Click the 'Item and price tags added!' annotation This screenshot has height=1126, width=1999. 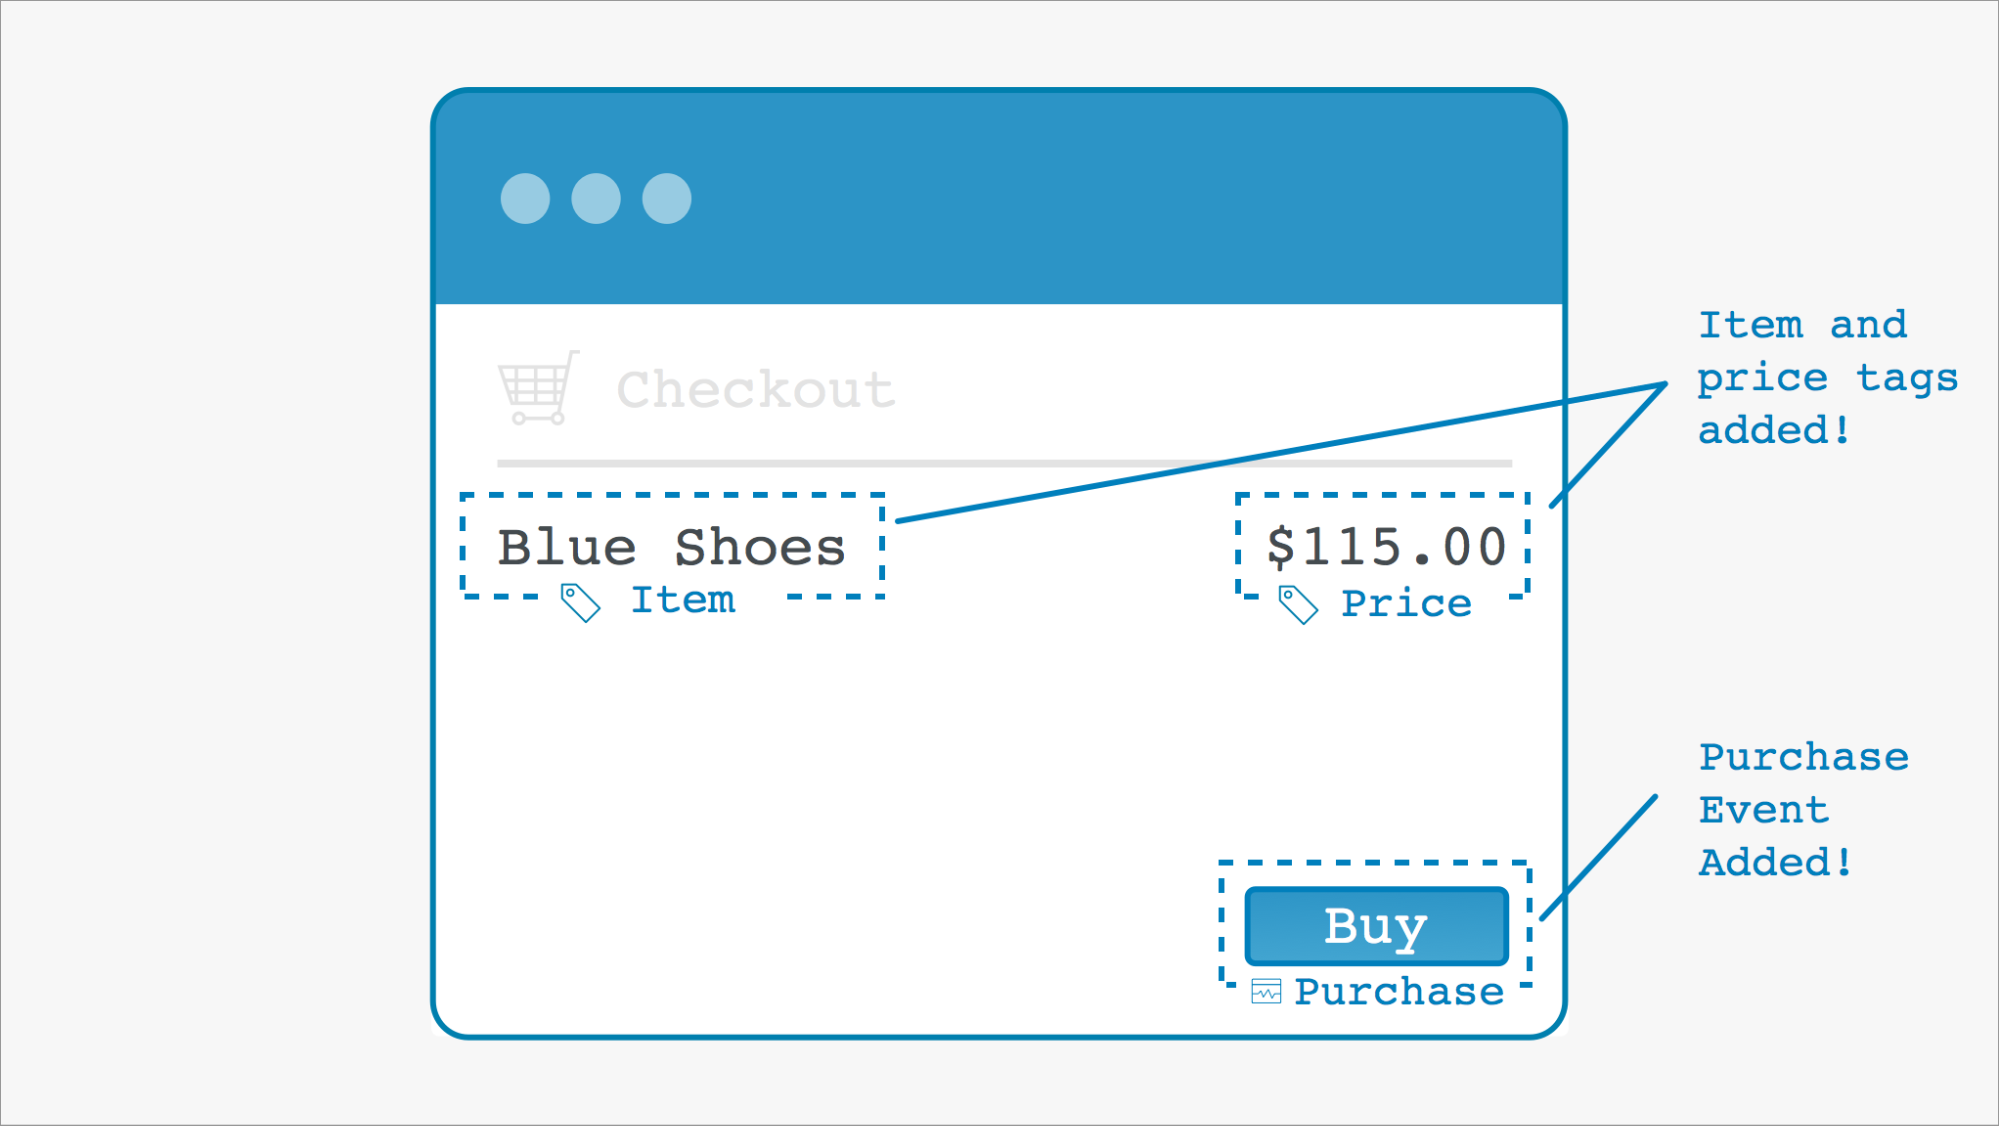[x=1826, y=378]
